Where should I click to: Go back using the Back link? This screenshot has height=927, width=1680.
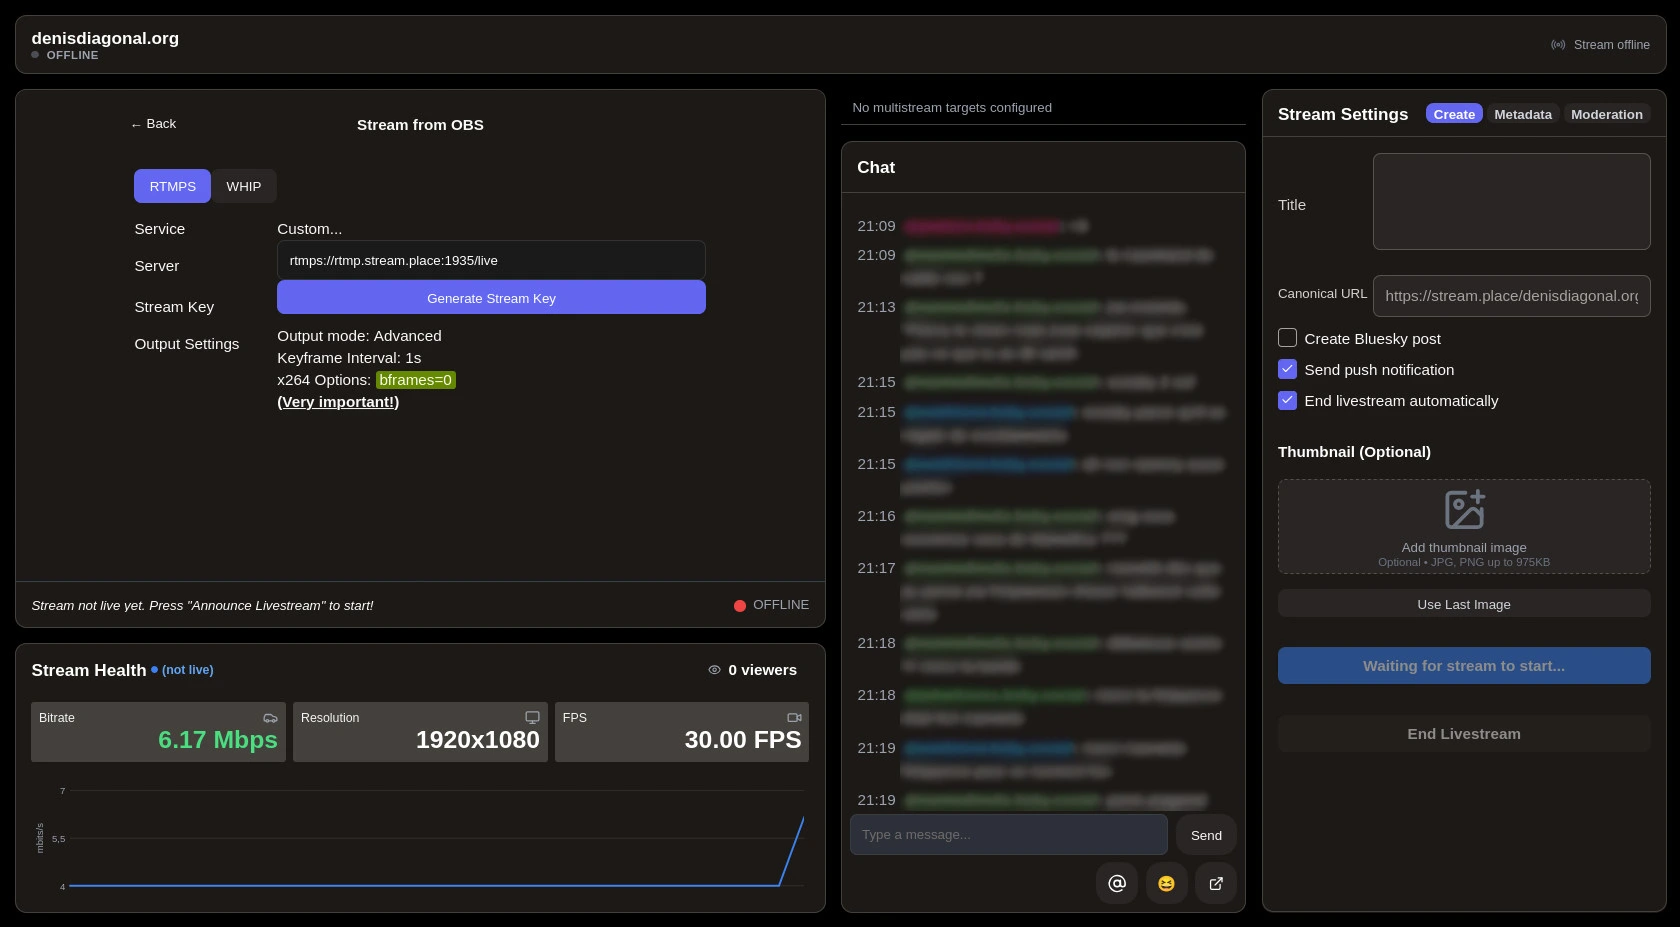[153, 124]
